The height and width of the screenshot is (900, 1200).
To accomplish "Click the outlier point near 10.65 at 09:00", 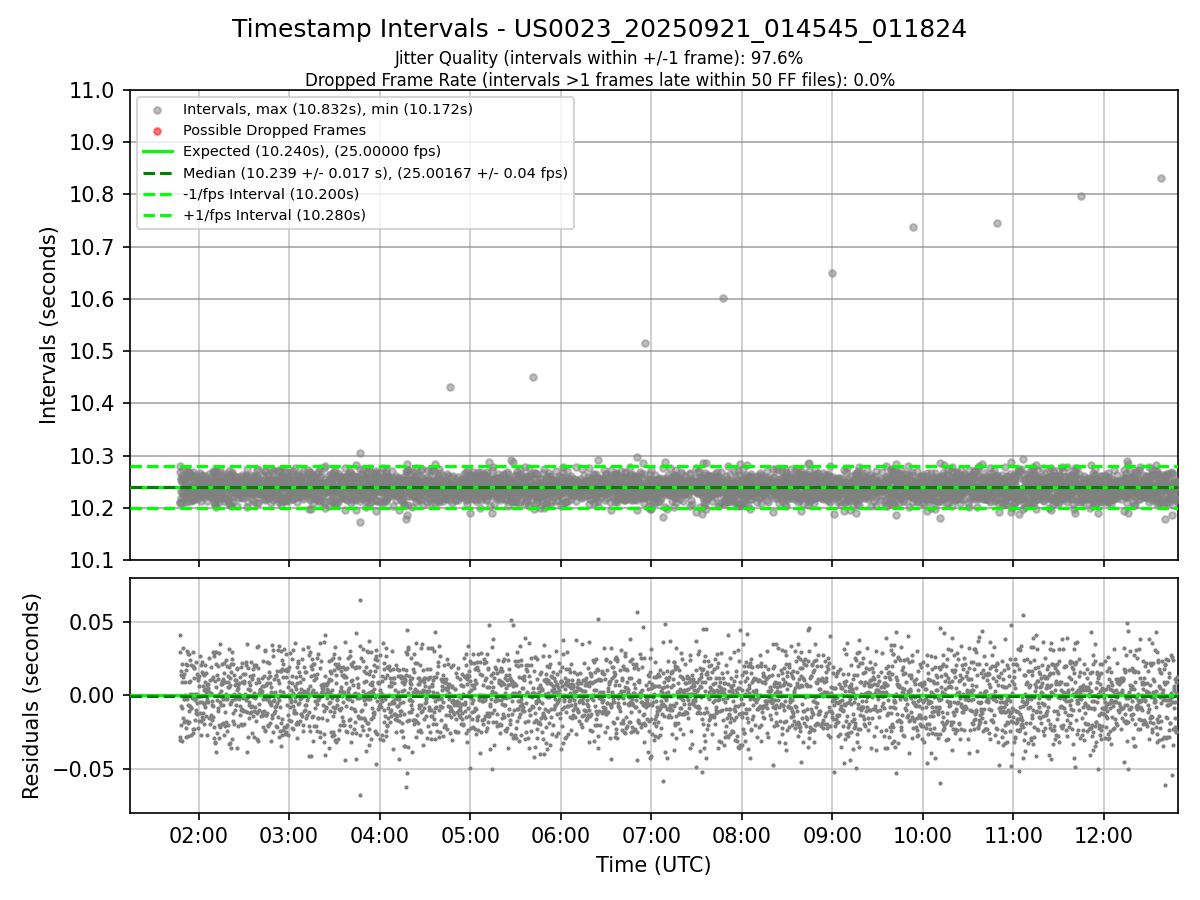I will click(x=832, y=273).
